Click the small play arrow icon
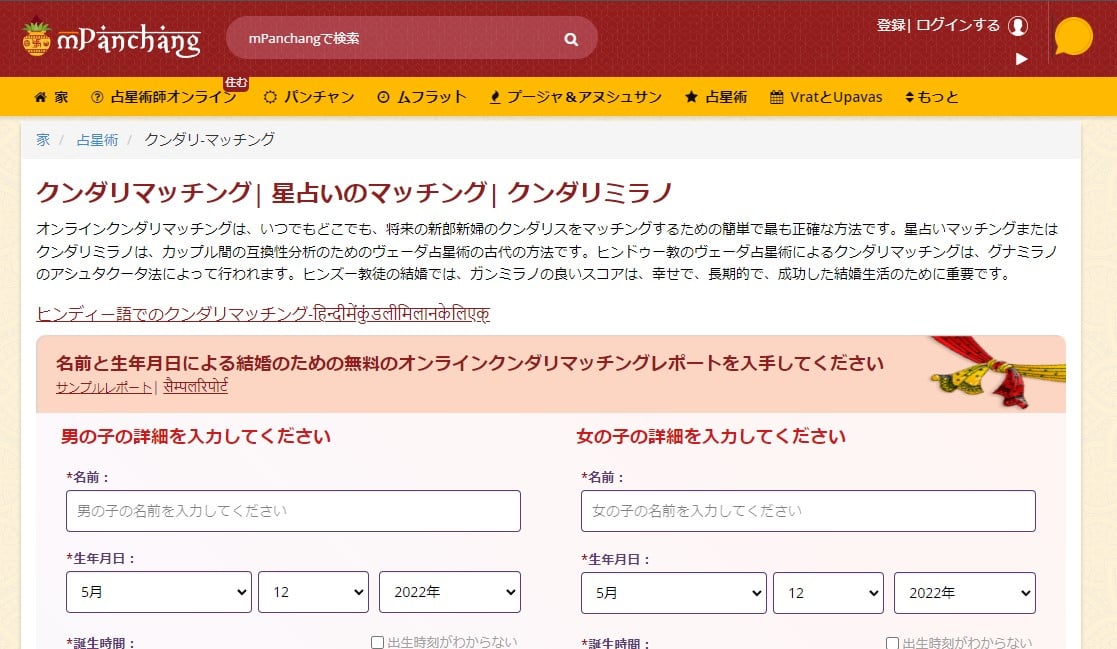The width and height of the screenshot is (1117, 649). click(x=1021, y=59)
